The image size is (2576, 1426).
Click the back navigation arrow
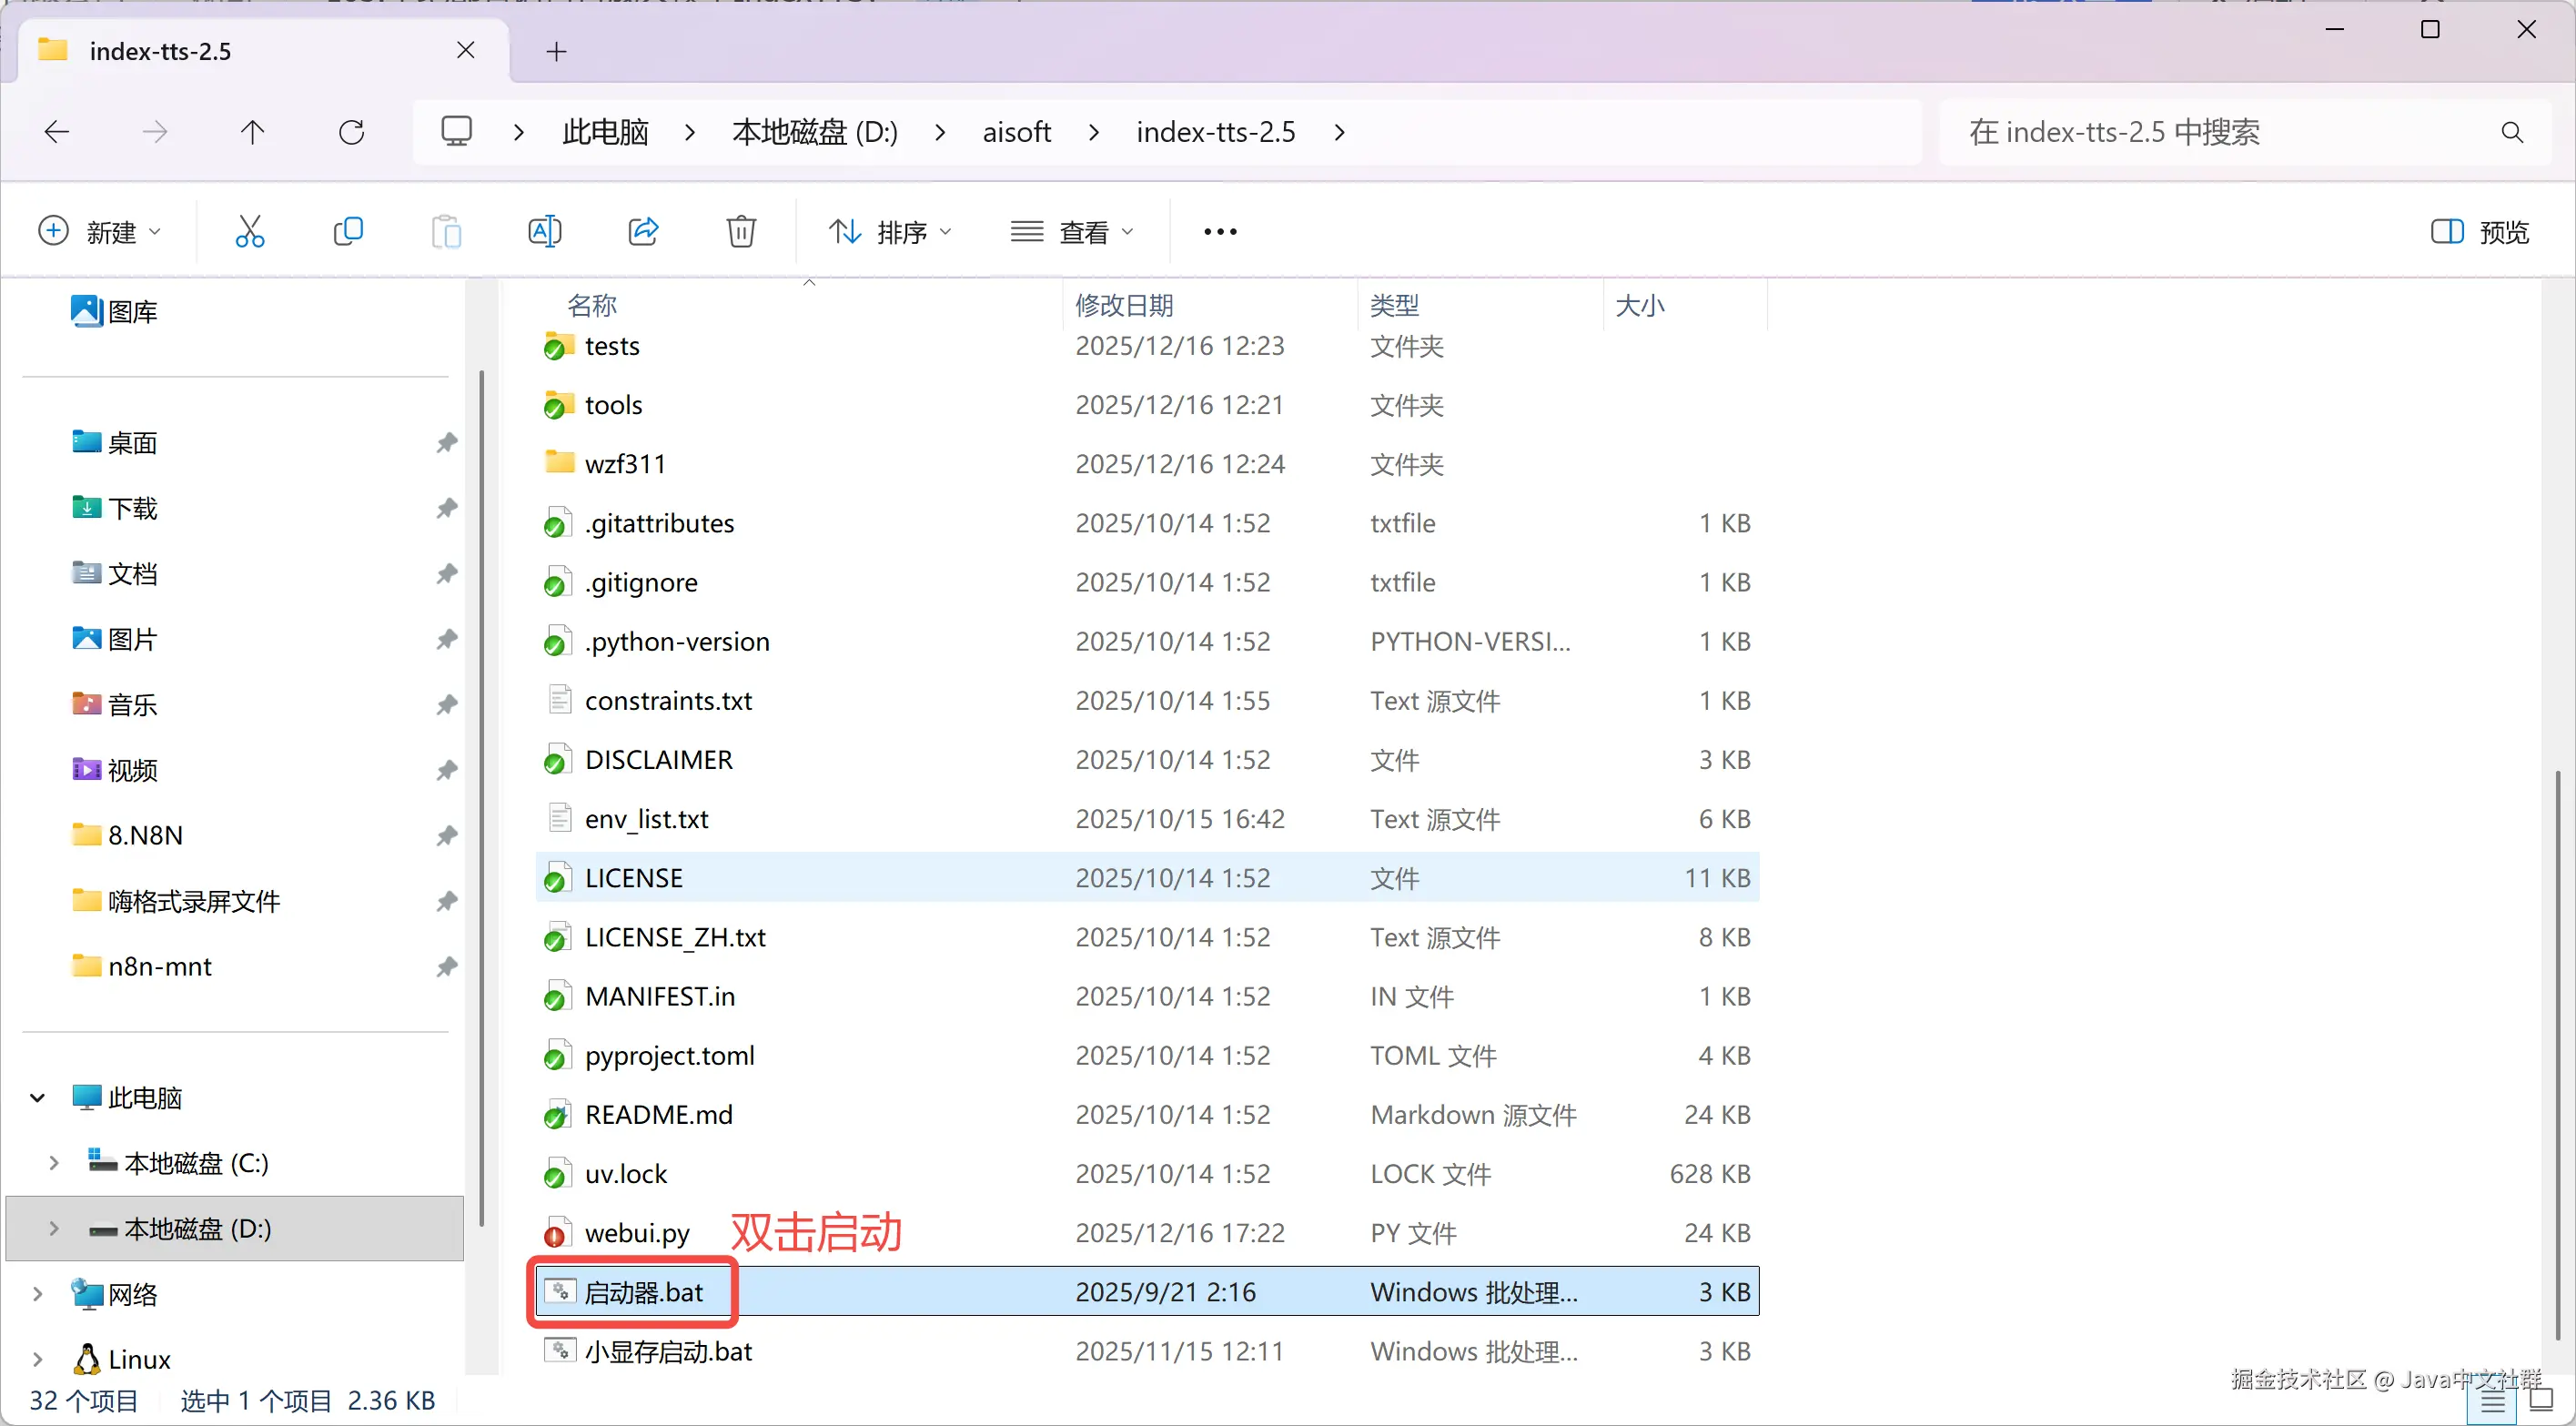click(x=57, y=132)
